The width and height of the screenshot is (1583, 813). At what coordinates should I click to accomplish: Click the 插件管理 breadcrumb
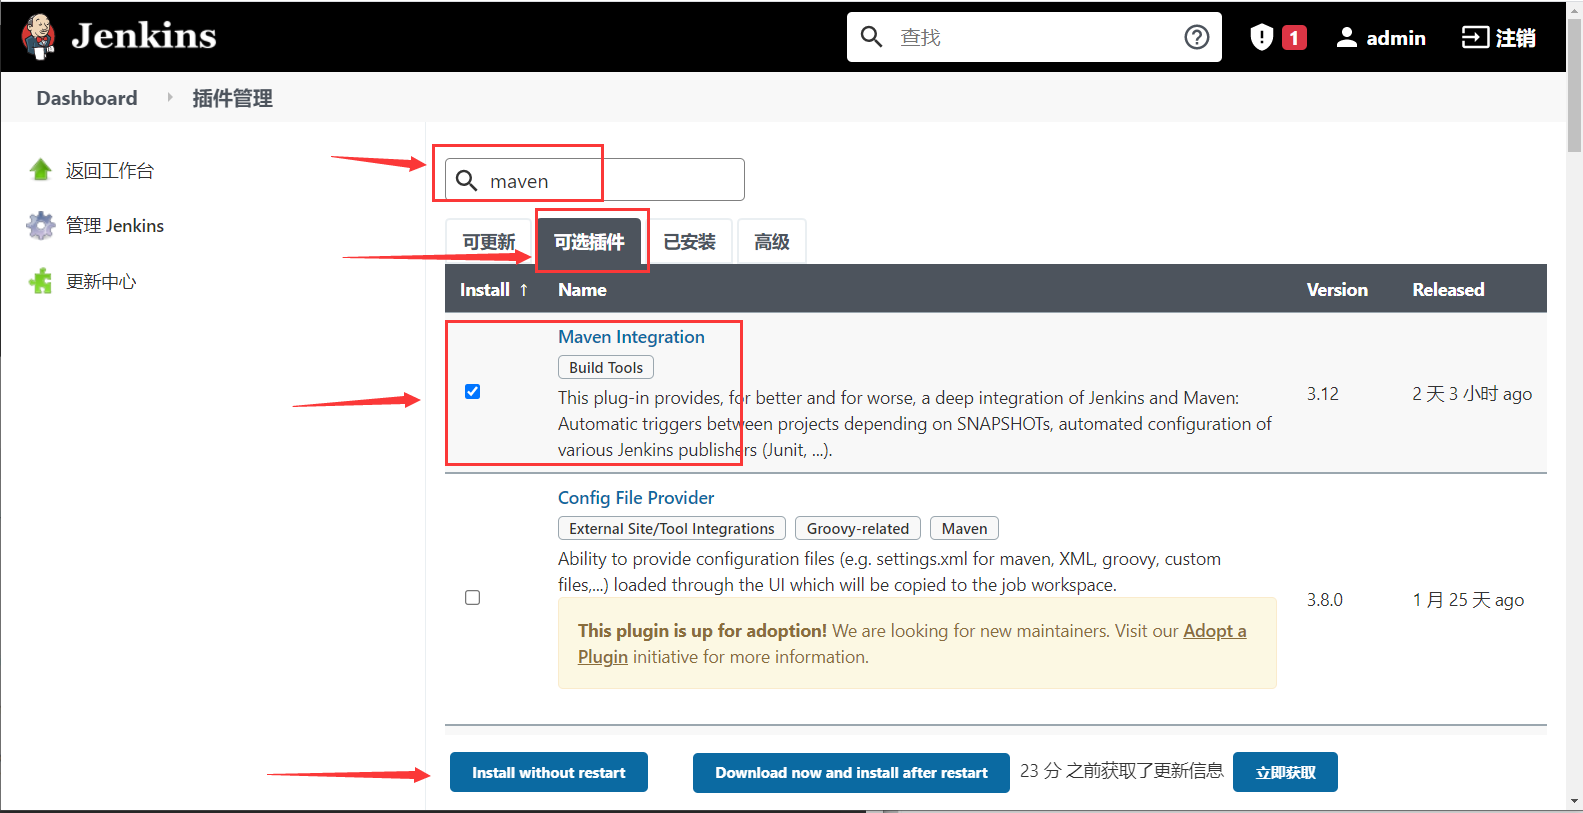(232, 98)
